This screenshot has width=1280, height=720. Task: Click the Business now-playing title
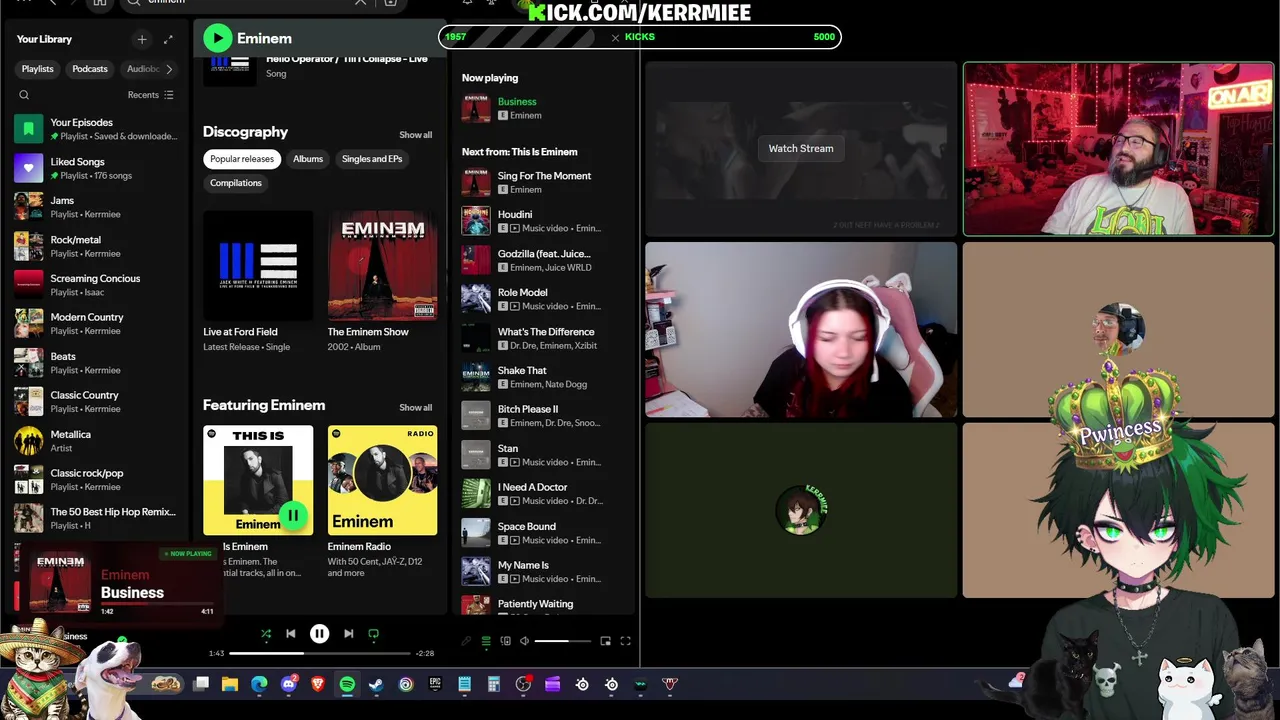517,102
